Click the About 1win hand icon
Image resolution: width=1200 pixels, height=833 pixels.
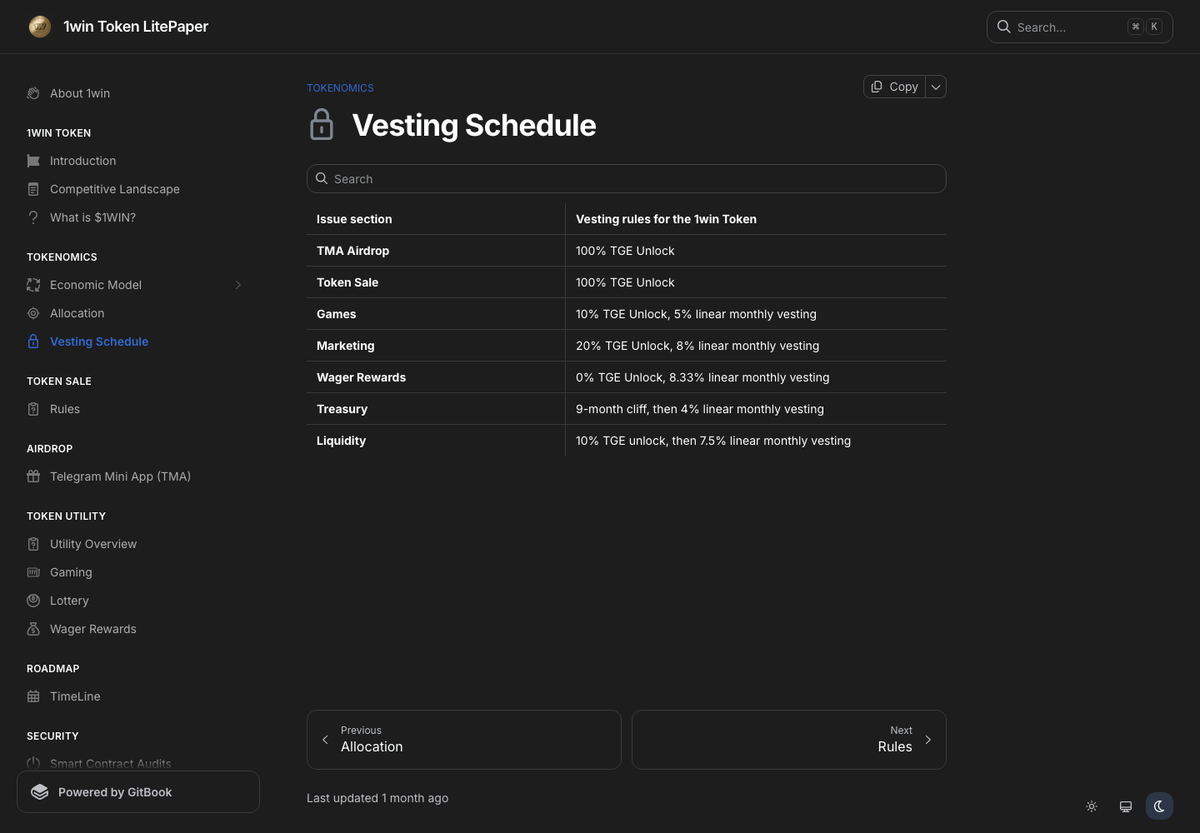(33, 93)
